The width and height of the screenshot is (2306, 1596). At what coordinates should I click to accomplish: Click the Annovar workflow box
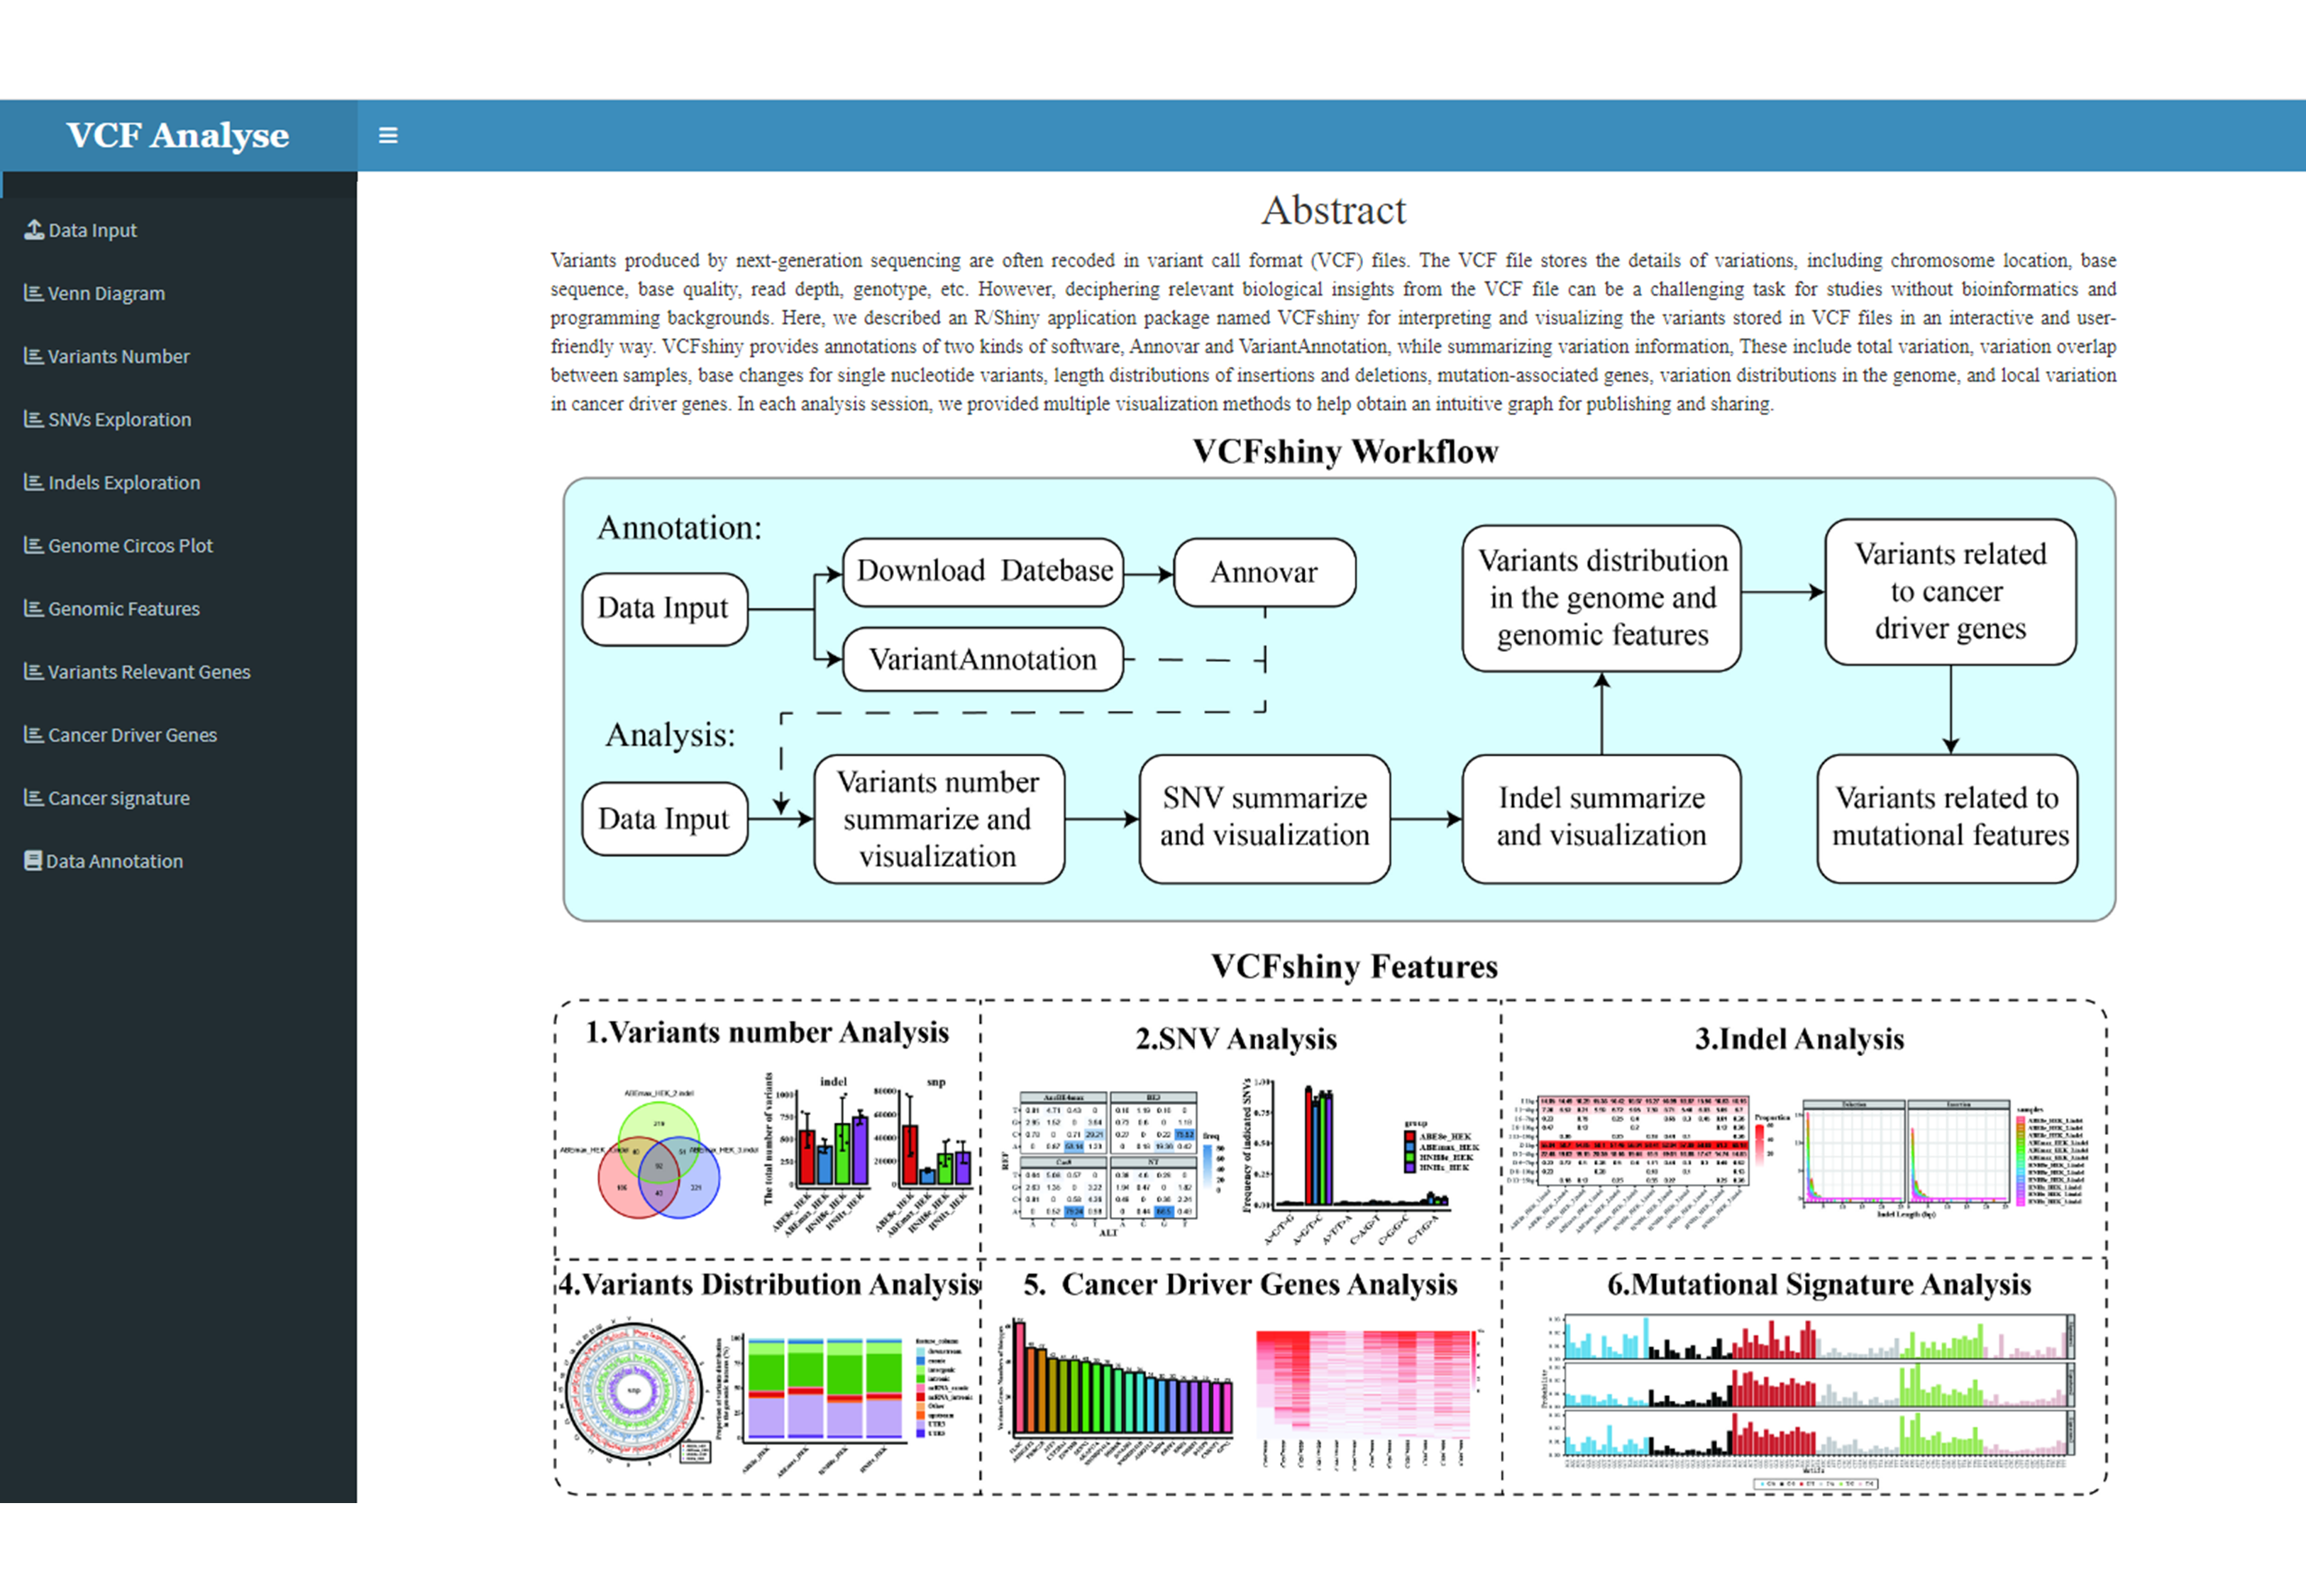coord(1264,572)
